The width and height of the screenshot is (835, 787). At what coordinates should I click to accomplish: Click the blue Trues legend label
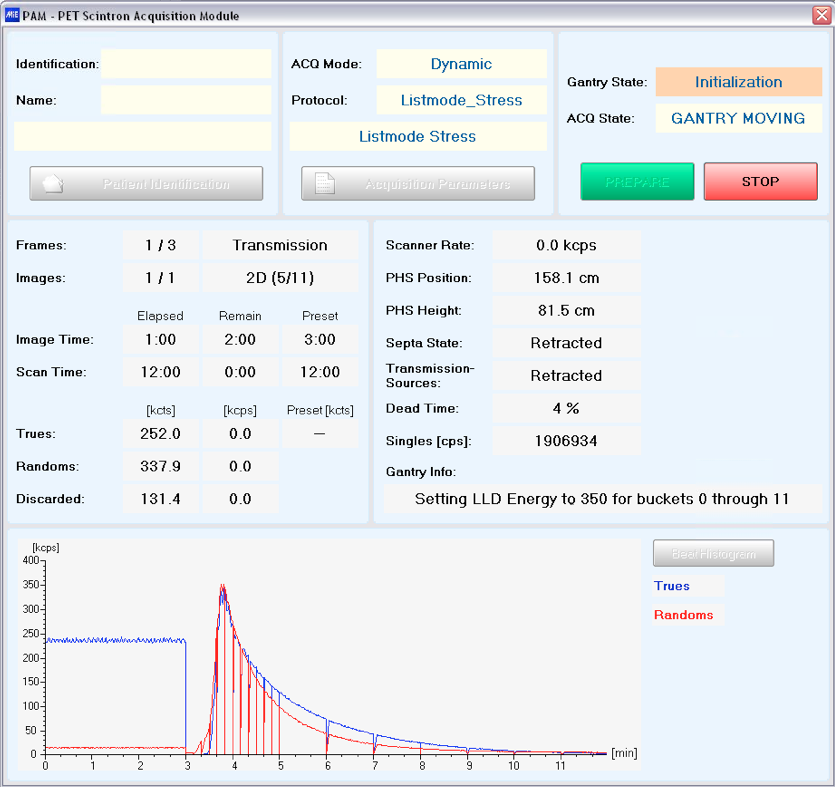point(672,586)
